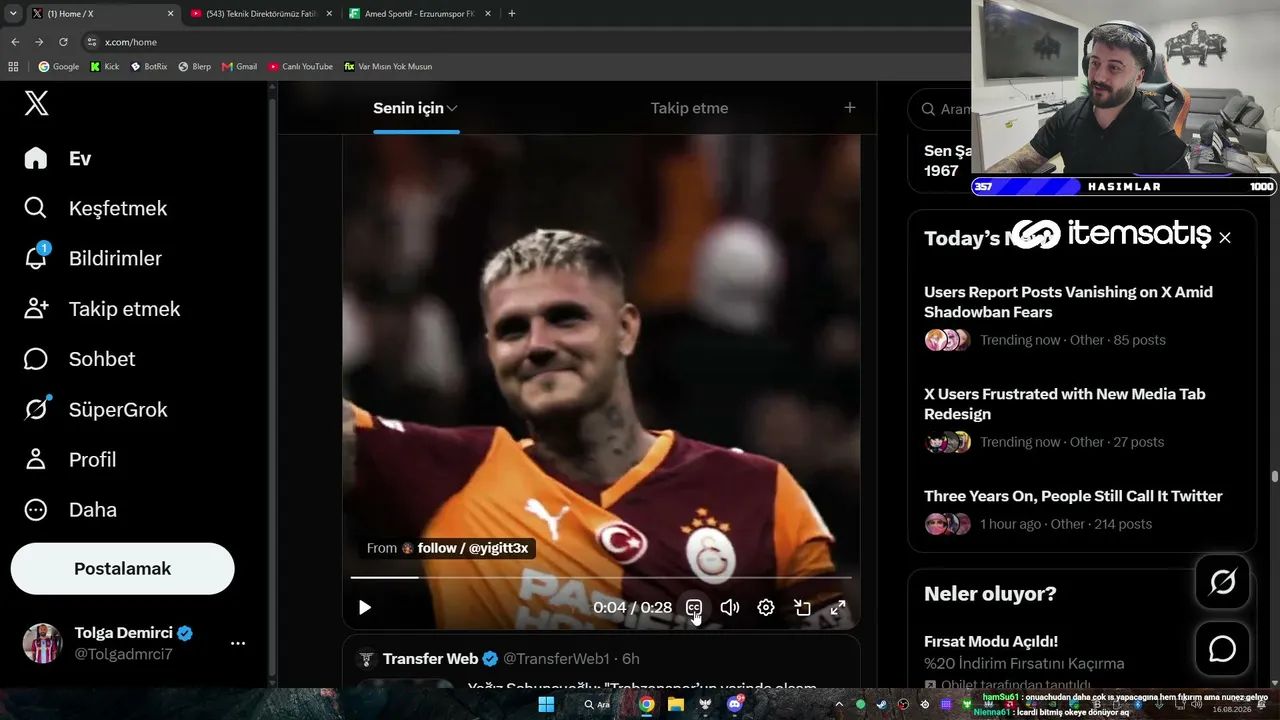The width and height of the screenshot is (1280, 720).
Task: Open Chrome from the taskbar
Action: [647, 704]
